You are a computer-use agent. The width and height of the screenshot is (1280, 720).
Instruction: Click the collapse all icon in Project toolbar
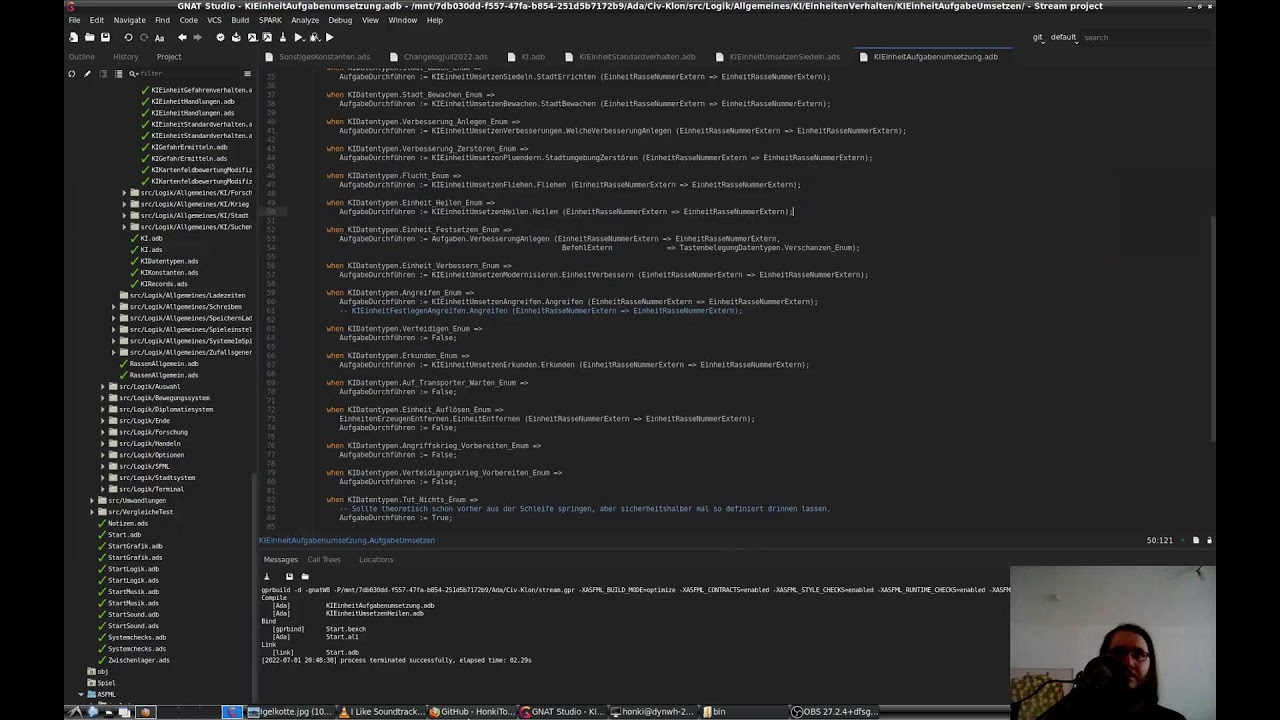point(102,73)
